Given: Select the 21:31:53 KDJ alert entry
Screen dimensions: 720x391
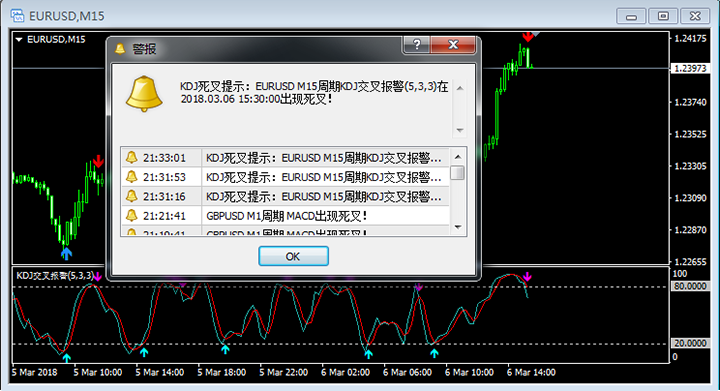Looking at the screenshot, I should [x=285, y=177].
